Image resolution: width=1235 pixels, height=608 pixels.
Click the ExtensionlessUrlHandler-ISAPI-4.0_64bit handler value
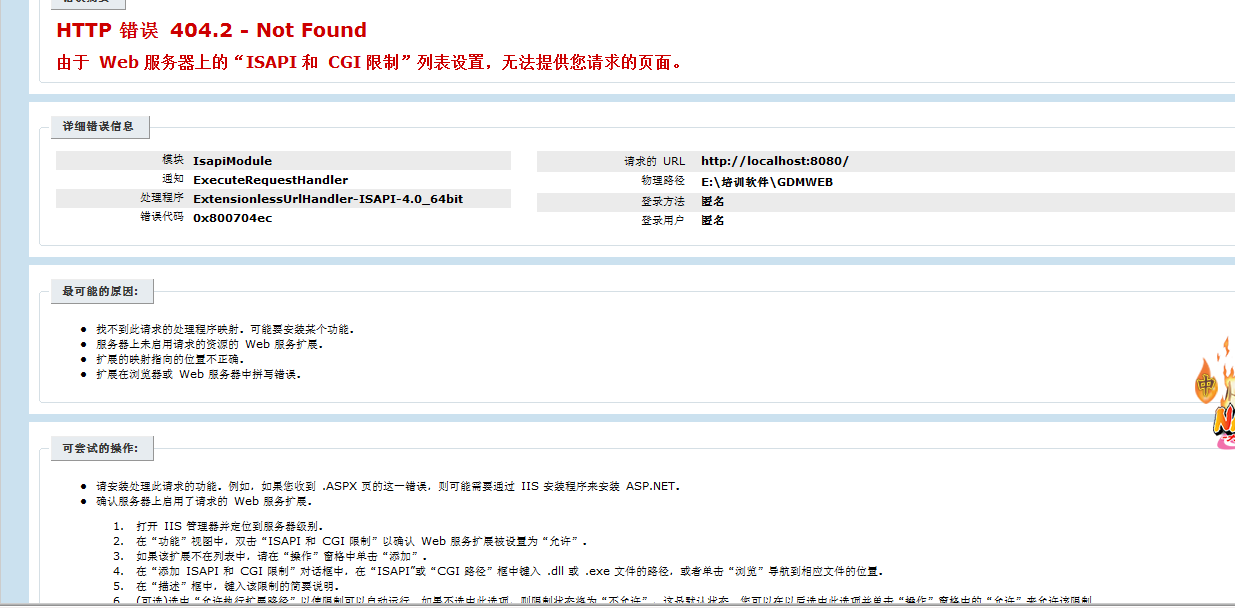coord(327,199)
